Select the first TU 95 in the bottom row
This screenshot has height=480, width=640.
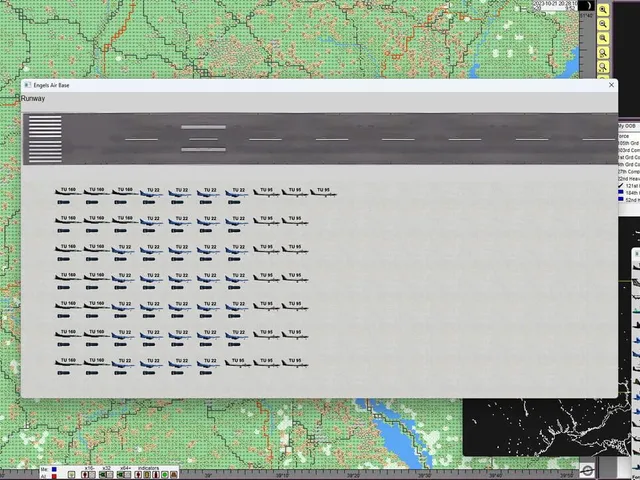[238, 362]
